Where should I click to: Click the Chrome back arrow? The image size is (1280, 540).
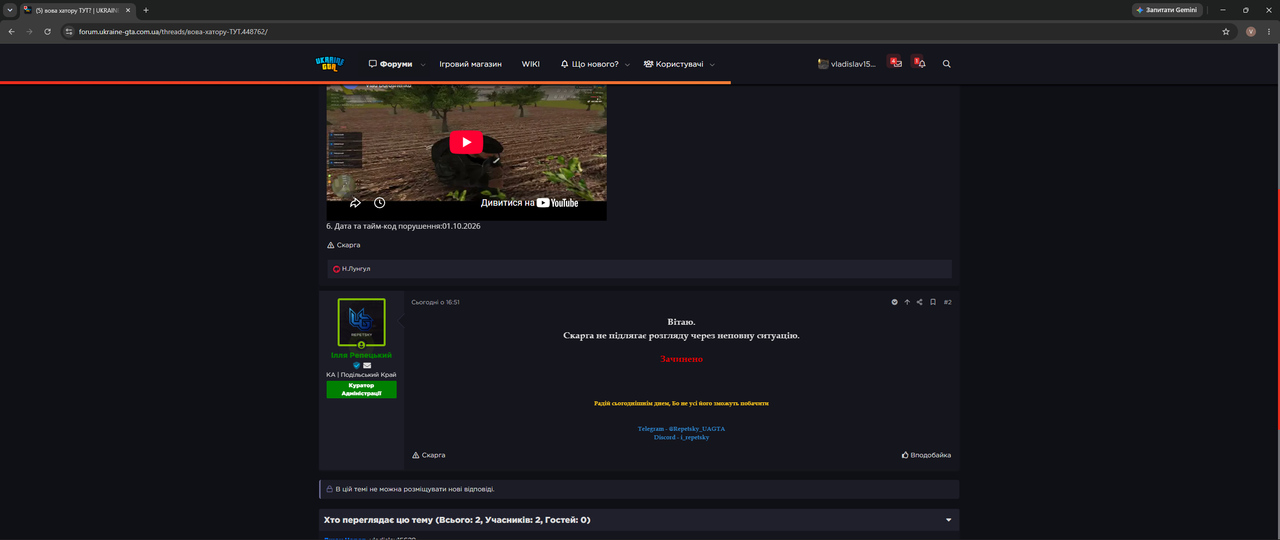click(x=11, y=31)
